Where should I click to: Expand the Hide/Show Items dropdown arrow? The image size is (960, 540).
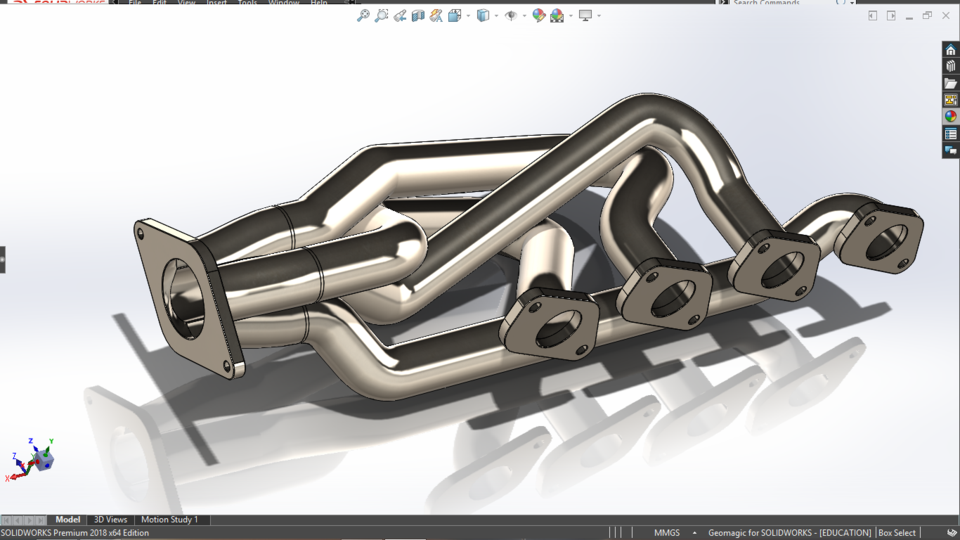coord(525,16)
